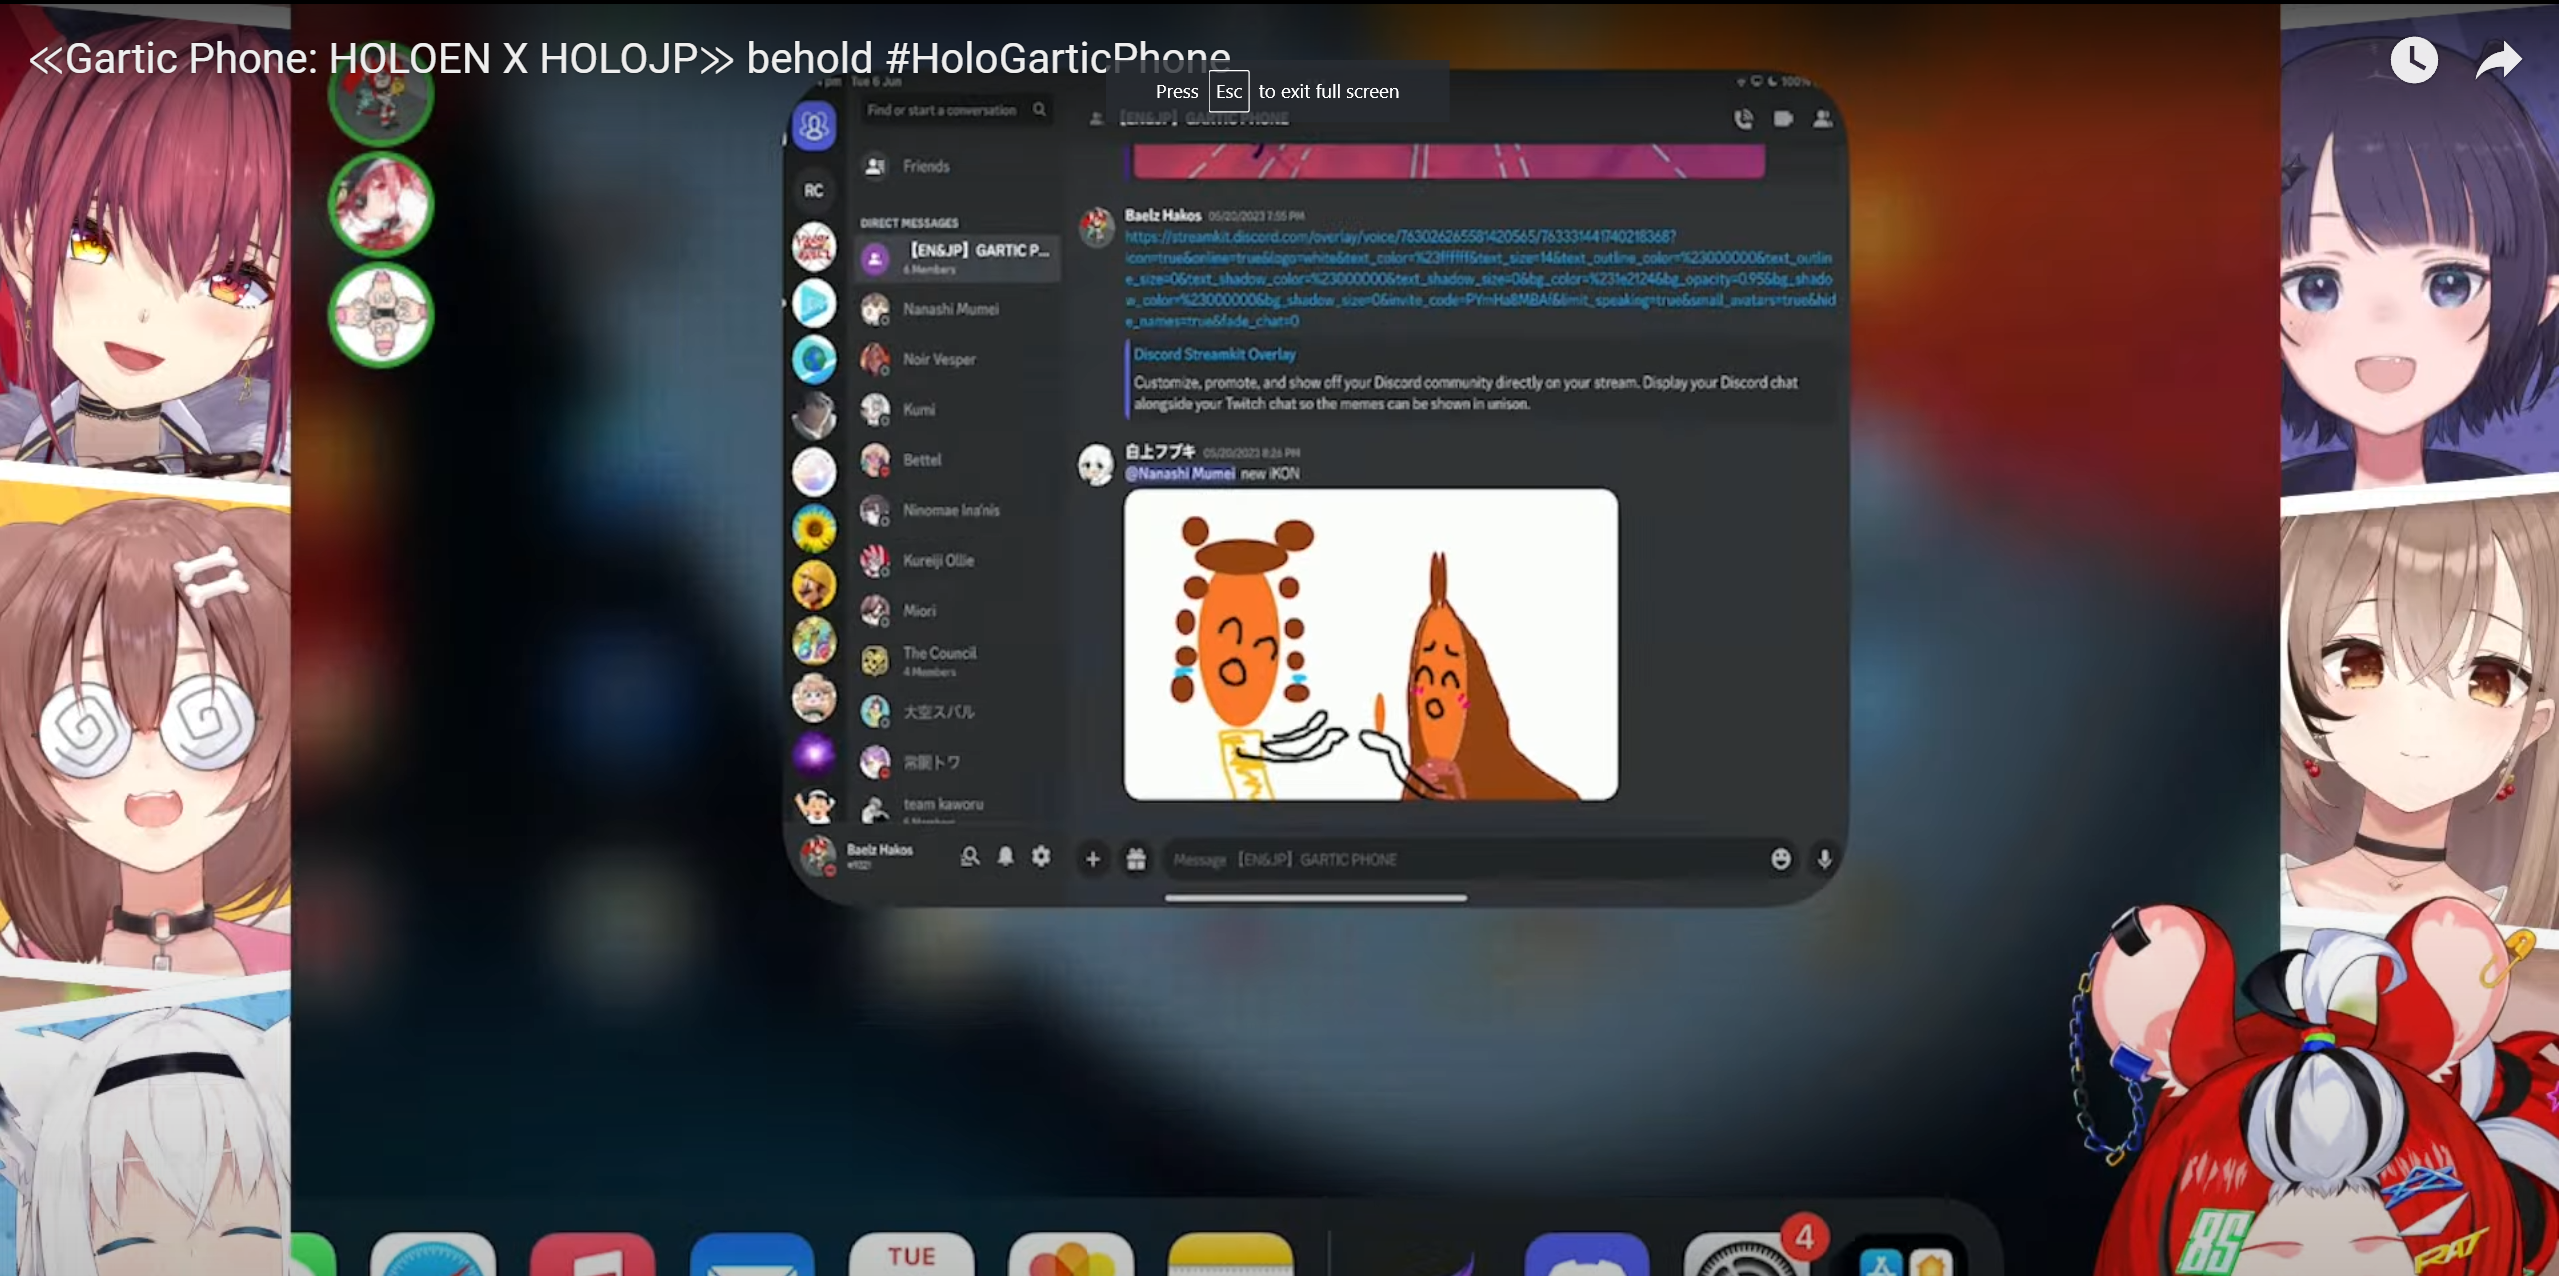Screen dimensions: 2559x1276
Task: Open Mail app in the dock
Action: click(x=753, y=1255)
